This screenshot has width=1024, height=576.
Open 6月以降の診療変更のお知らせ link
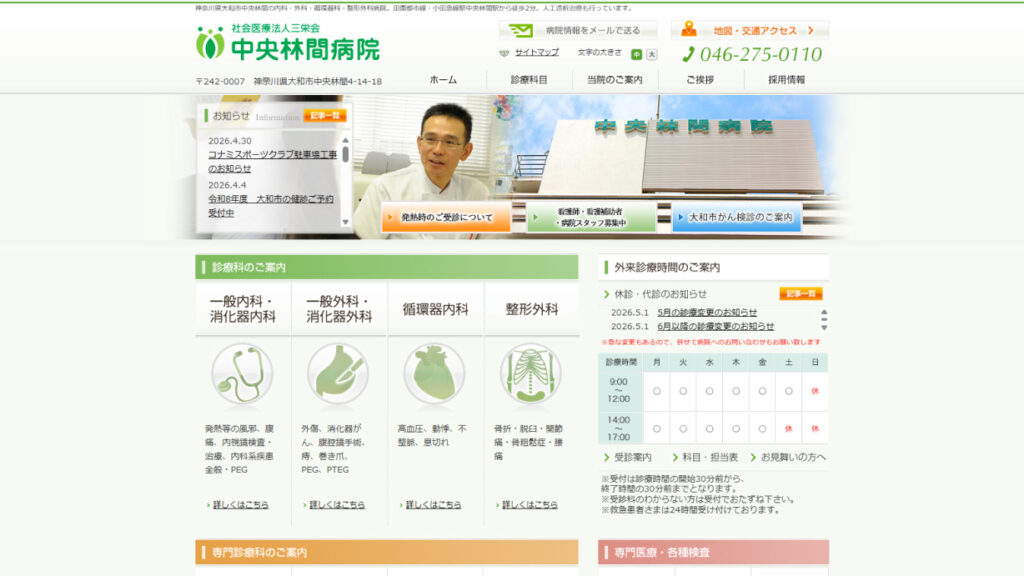tap(716, 327)
